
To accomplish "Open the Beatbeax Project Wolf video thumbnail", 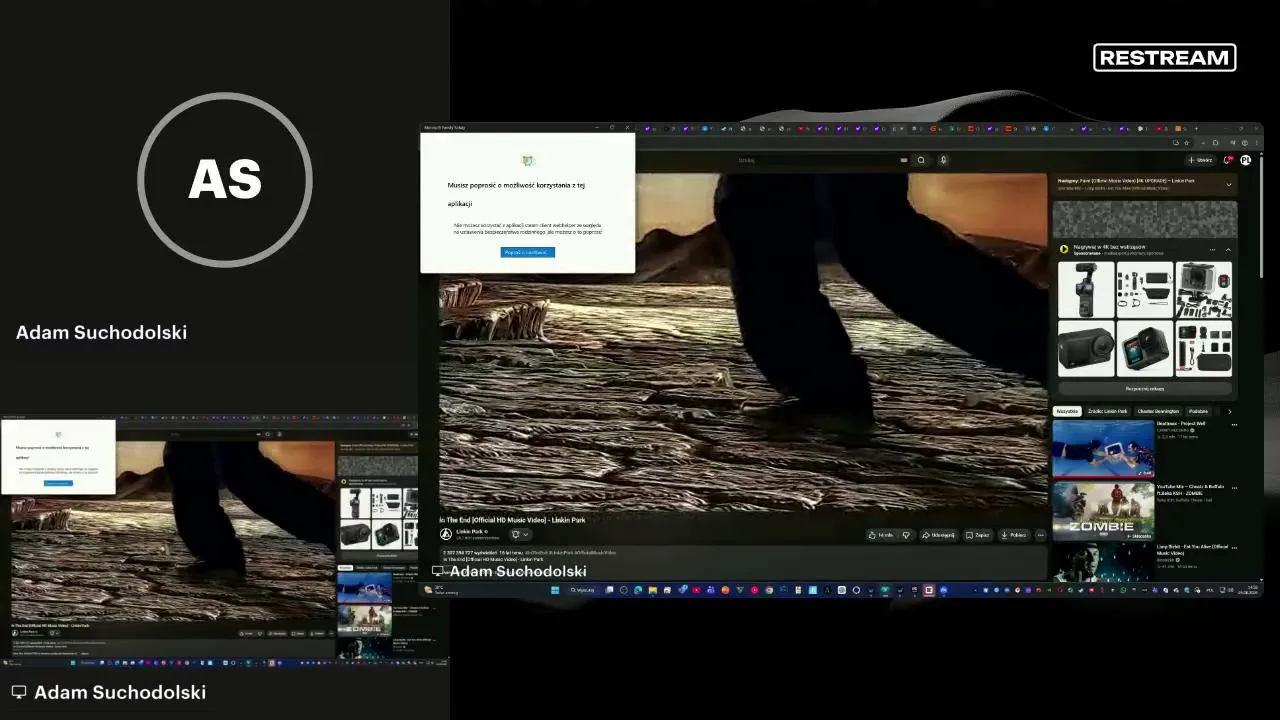I will coord(1103,448).
